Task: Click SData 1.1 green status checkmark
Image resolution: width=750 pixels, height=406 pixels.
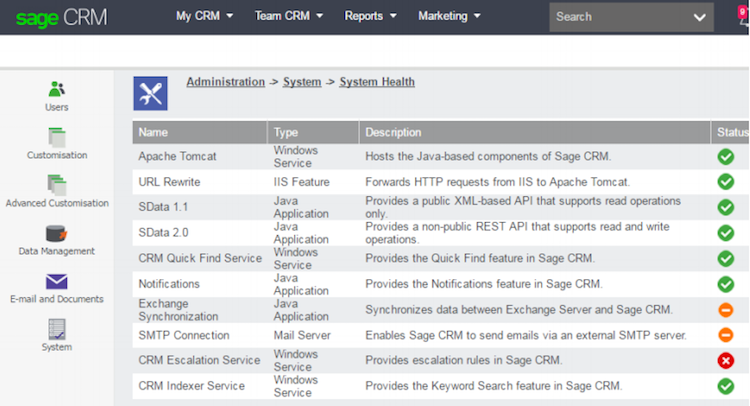Action: 726,207
